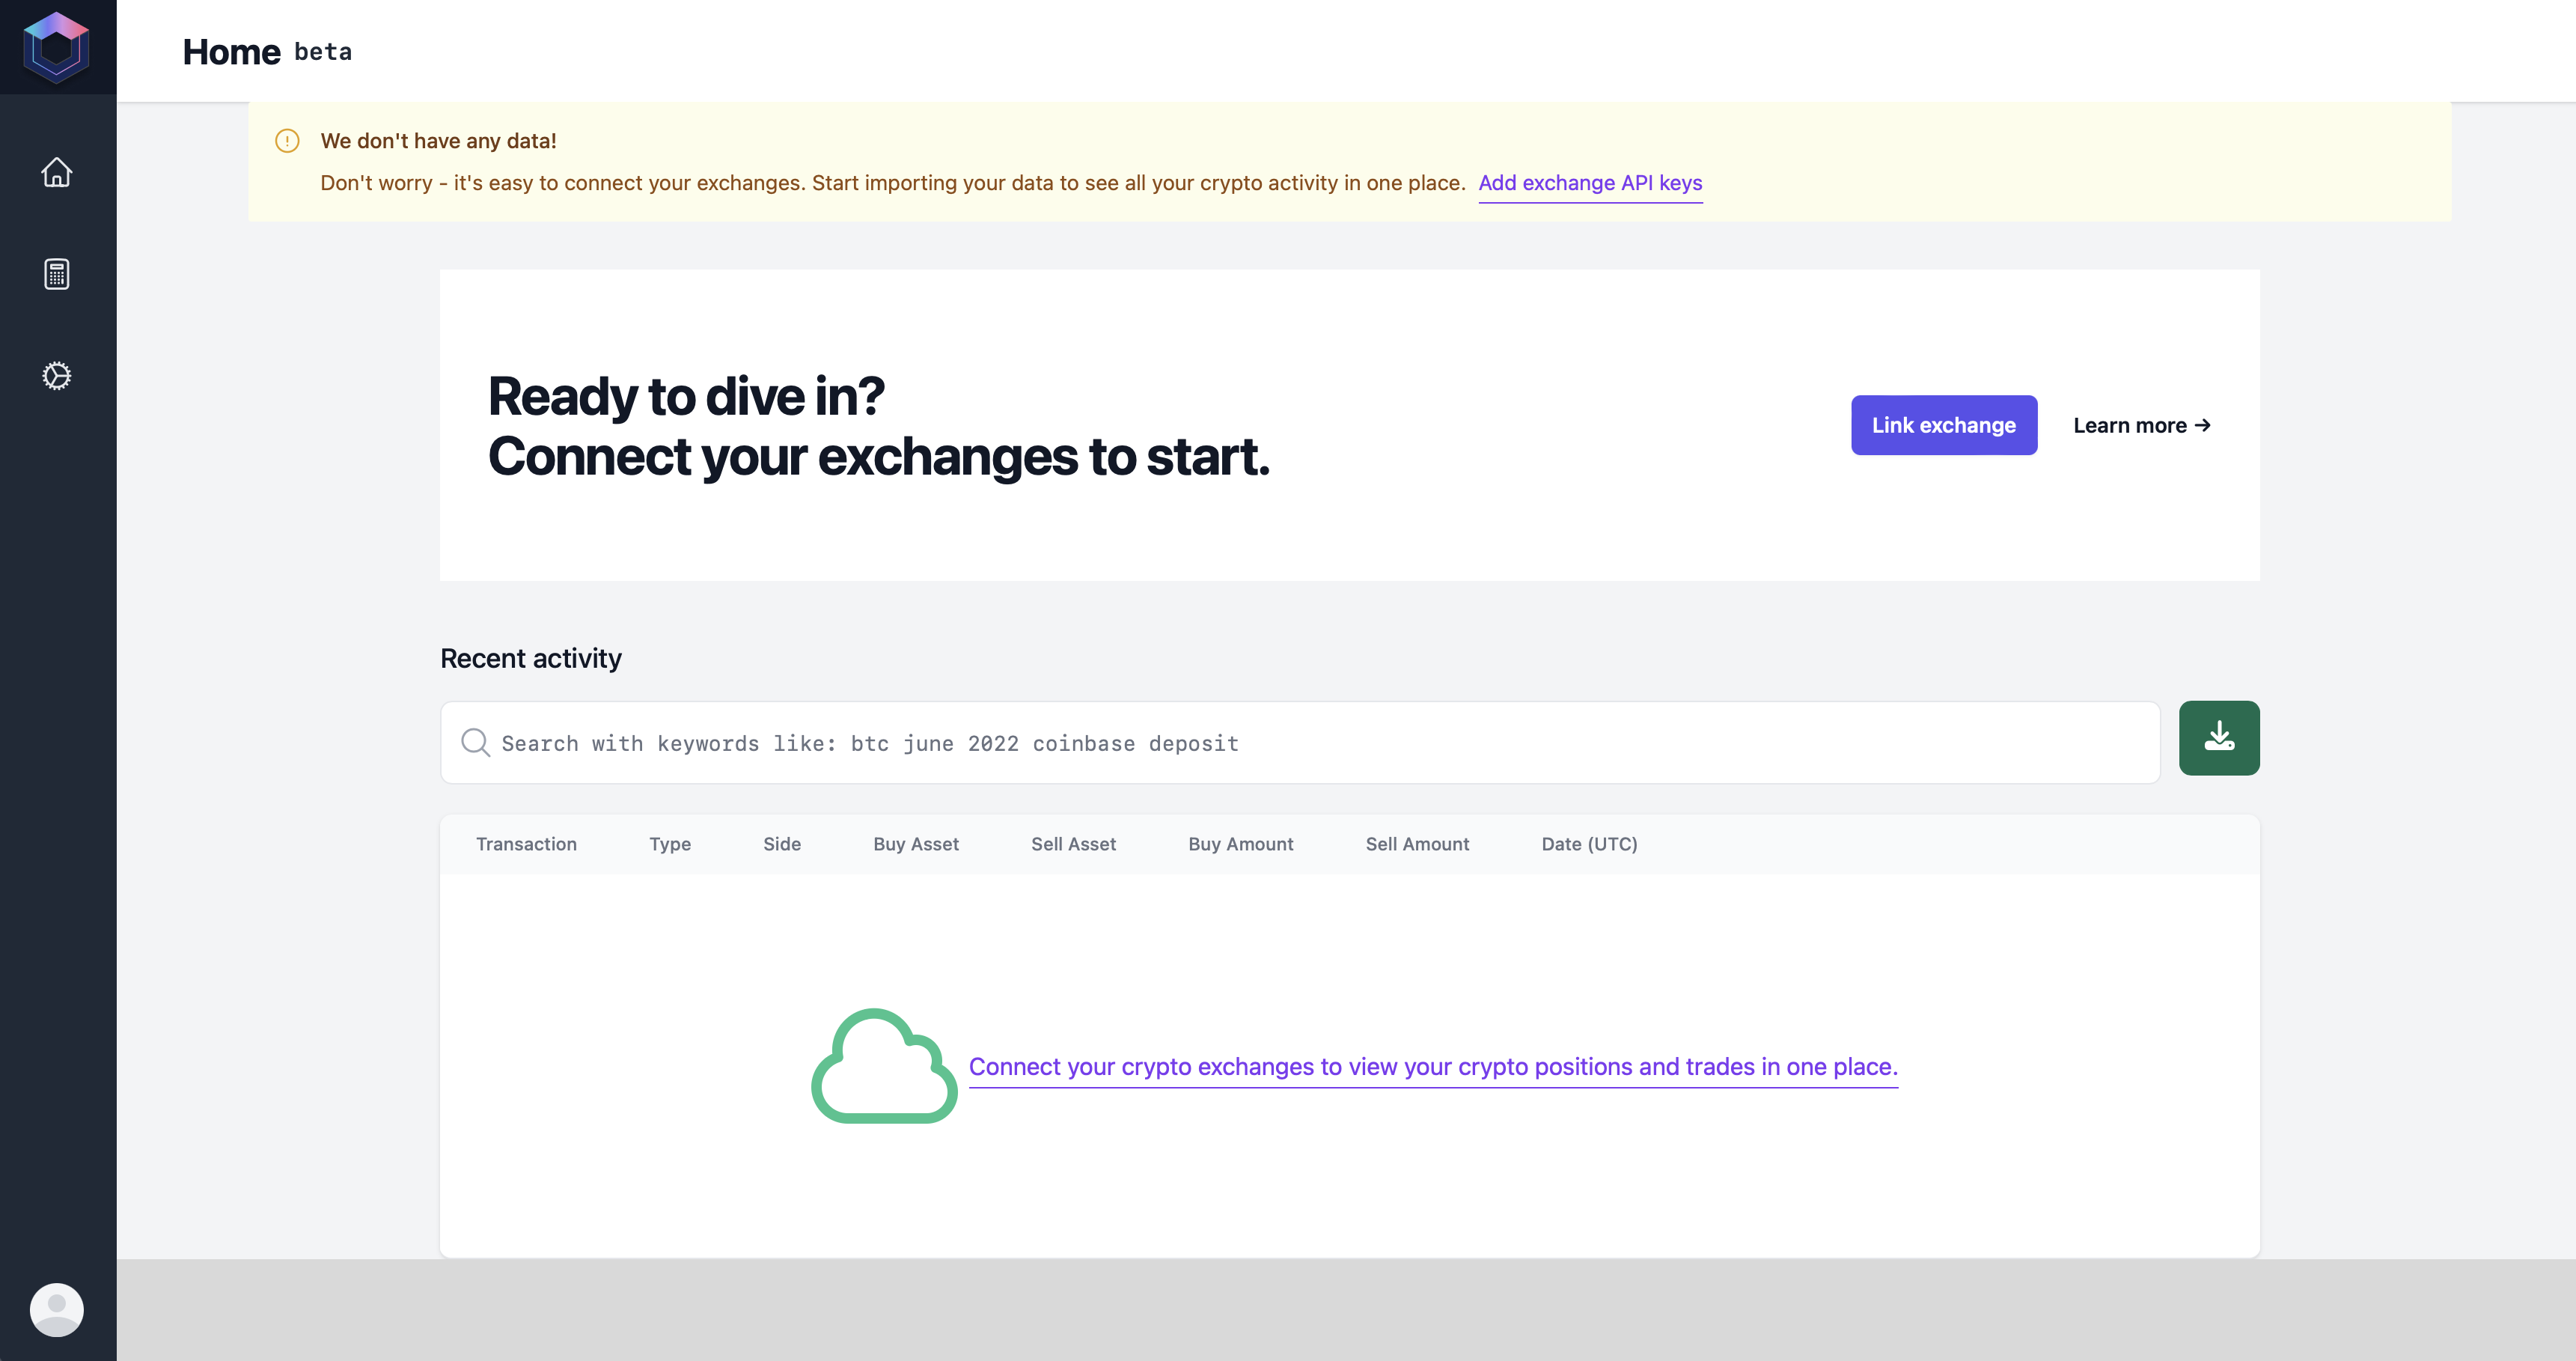Click the Date (UTC) column header
The height and width of the screenshot is (1361, 2576).
(1589, 844)
